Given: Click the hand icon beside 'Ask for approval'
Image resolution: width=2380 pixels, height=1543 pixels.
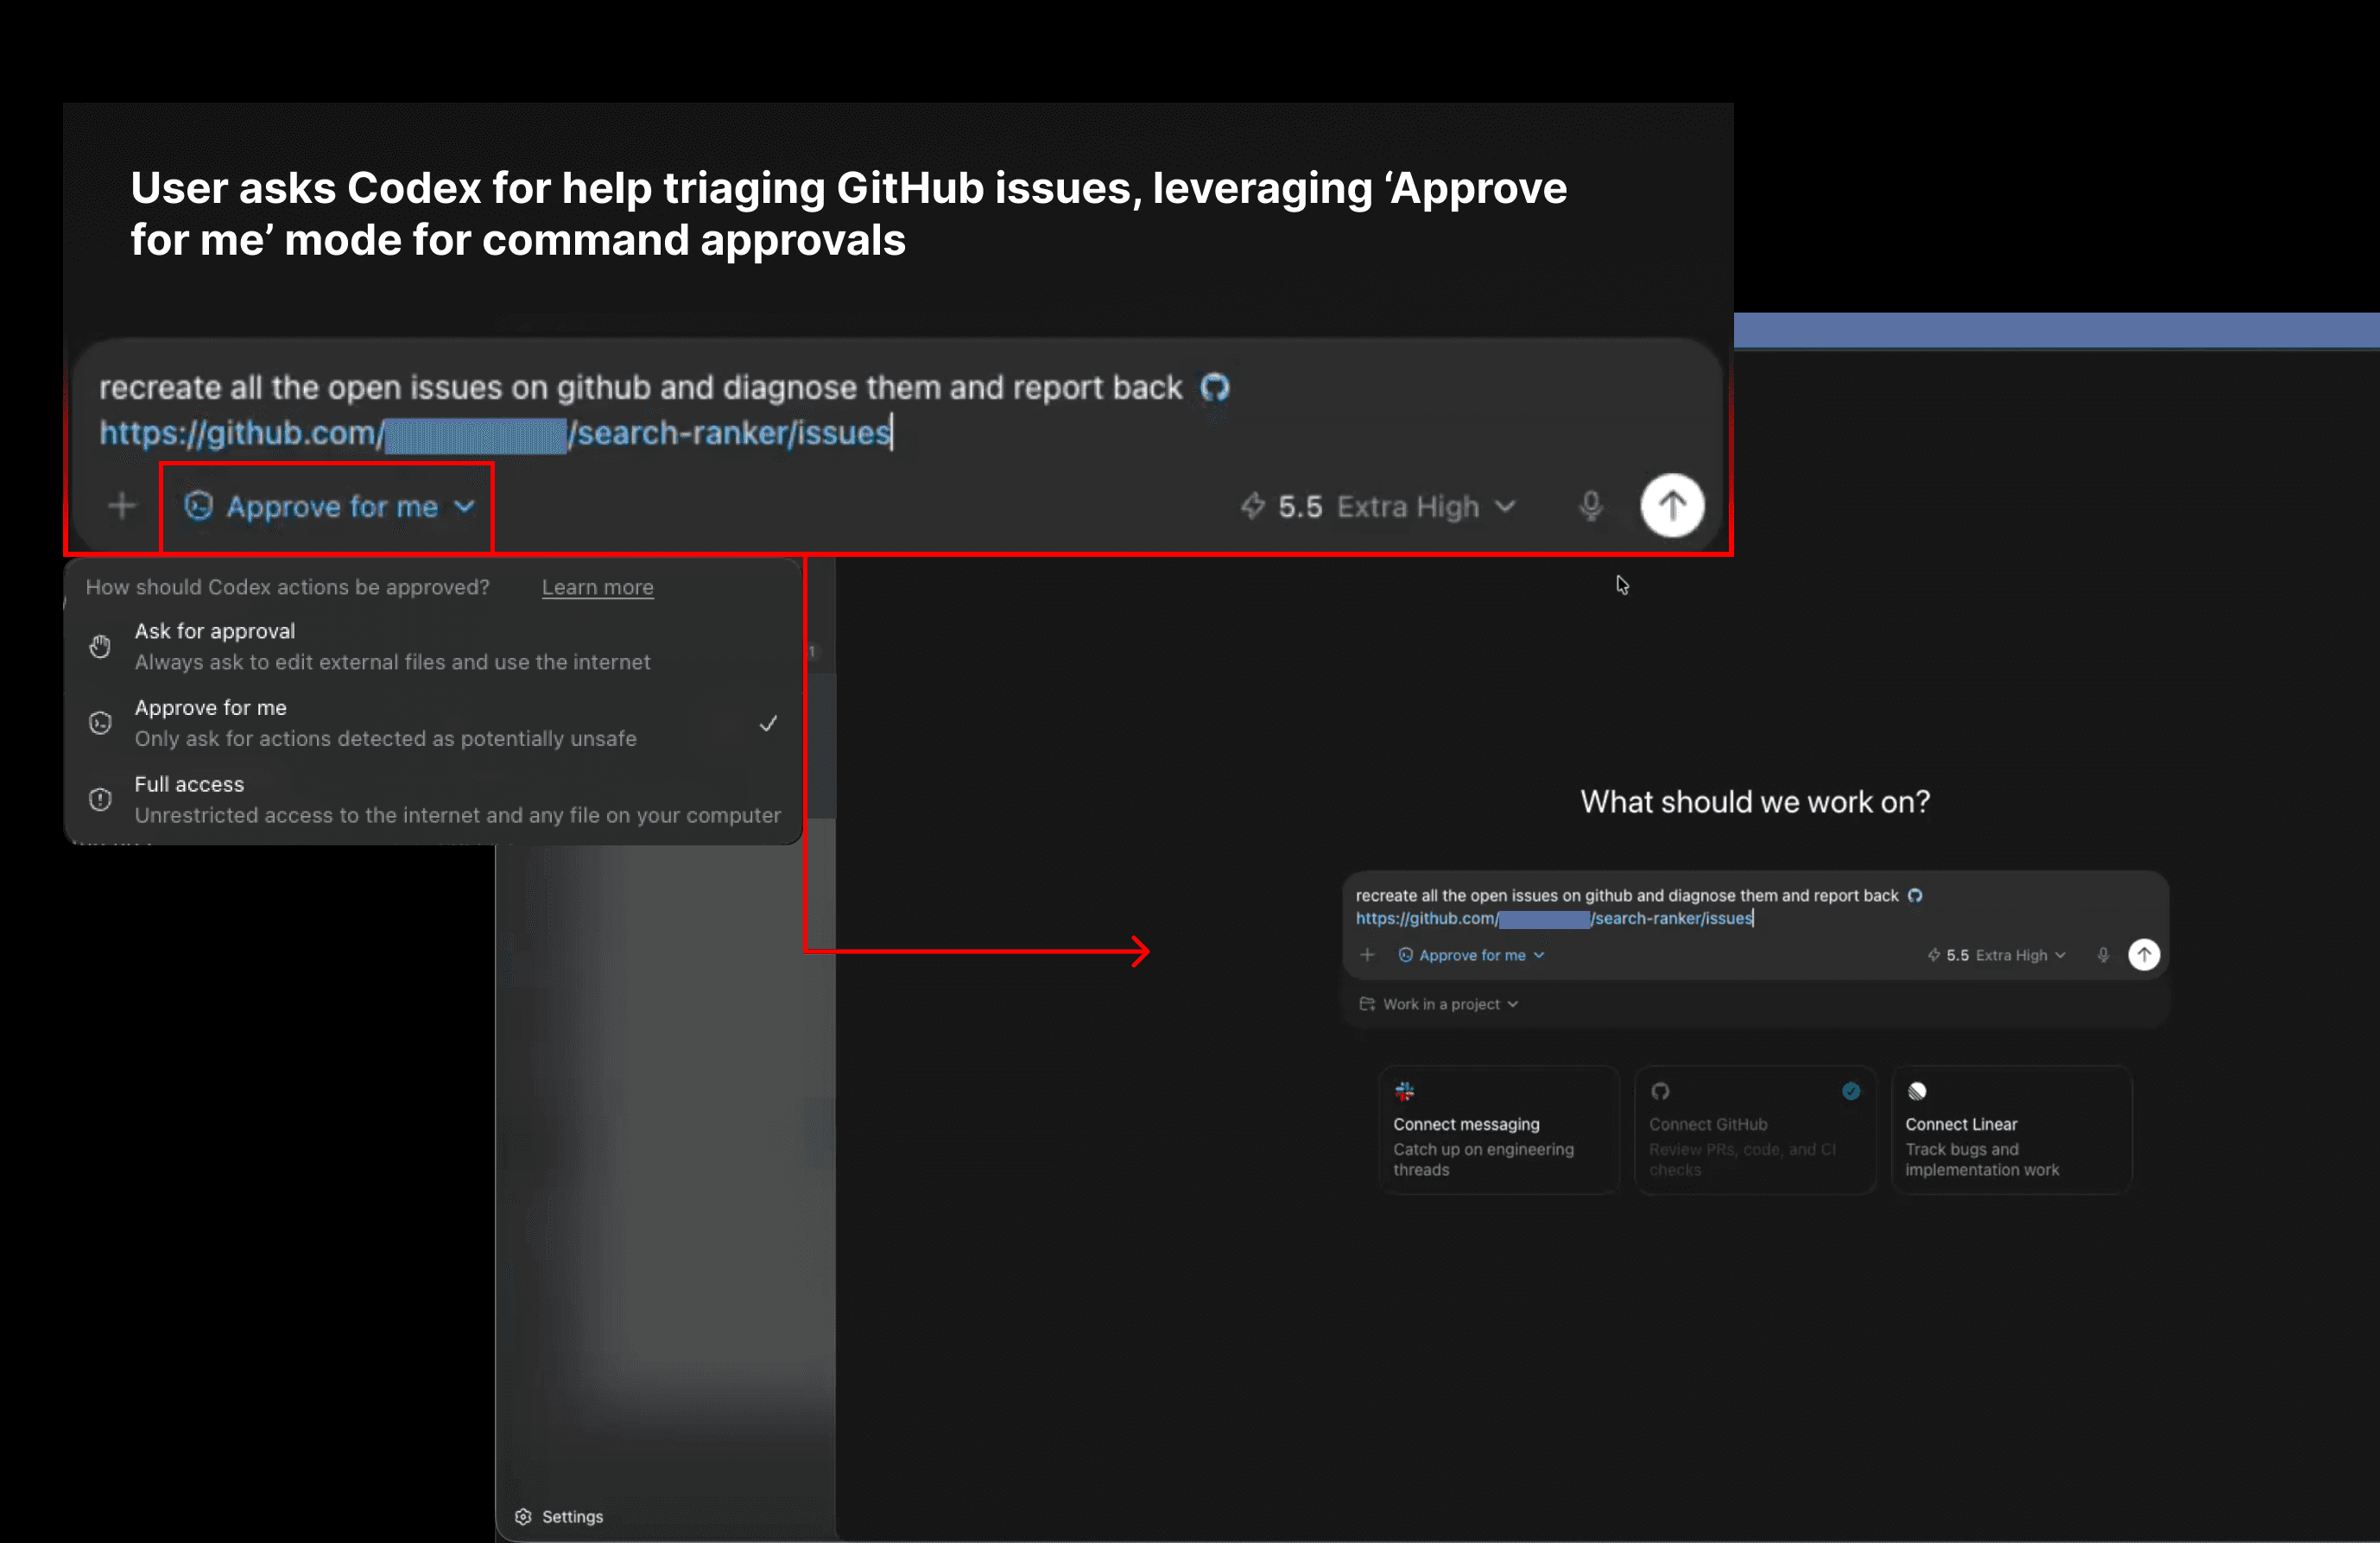Looking at the screenshot, I should coord(100,647).
